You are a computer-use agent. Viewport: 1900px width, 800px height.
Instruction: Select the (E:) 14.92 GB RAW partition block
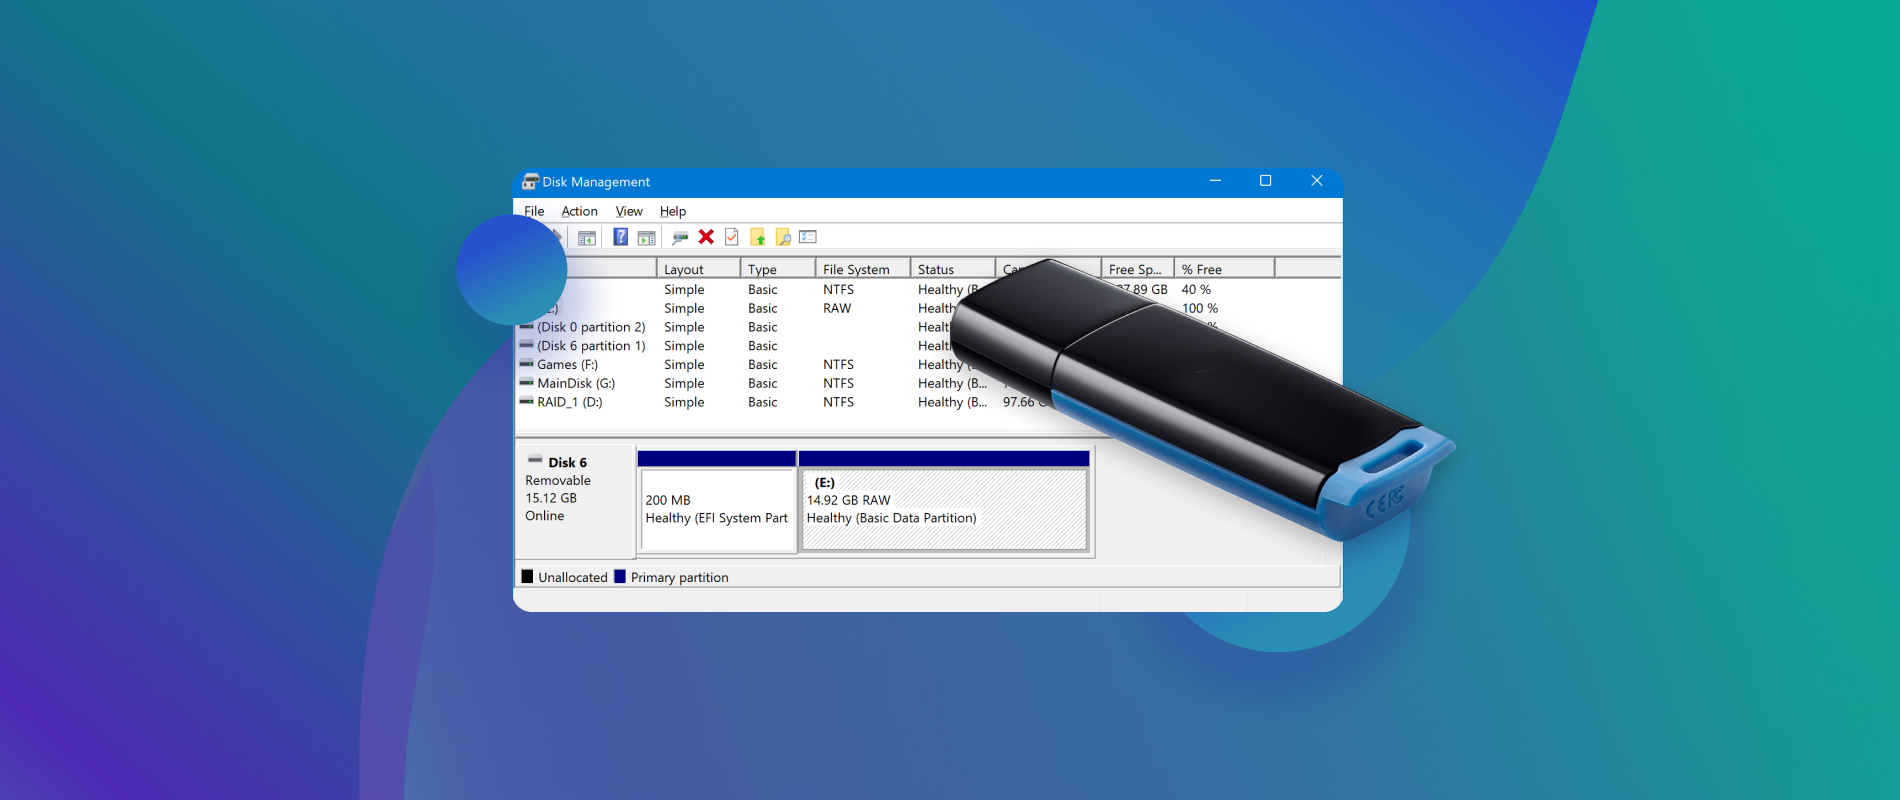pyautogui.click(x=944, y=500)
